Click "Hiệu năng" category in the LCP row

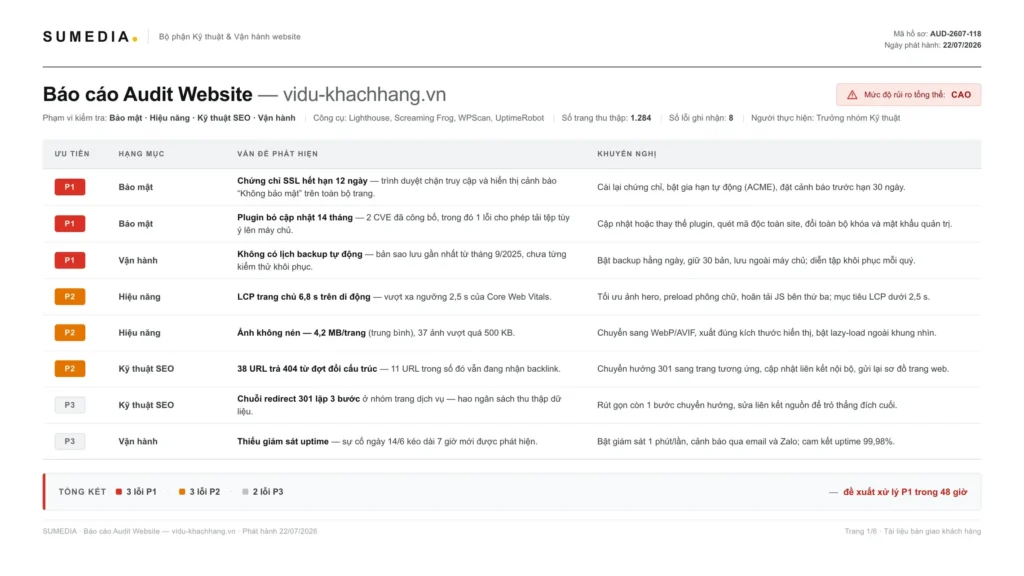tap(139, 296)
